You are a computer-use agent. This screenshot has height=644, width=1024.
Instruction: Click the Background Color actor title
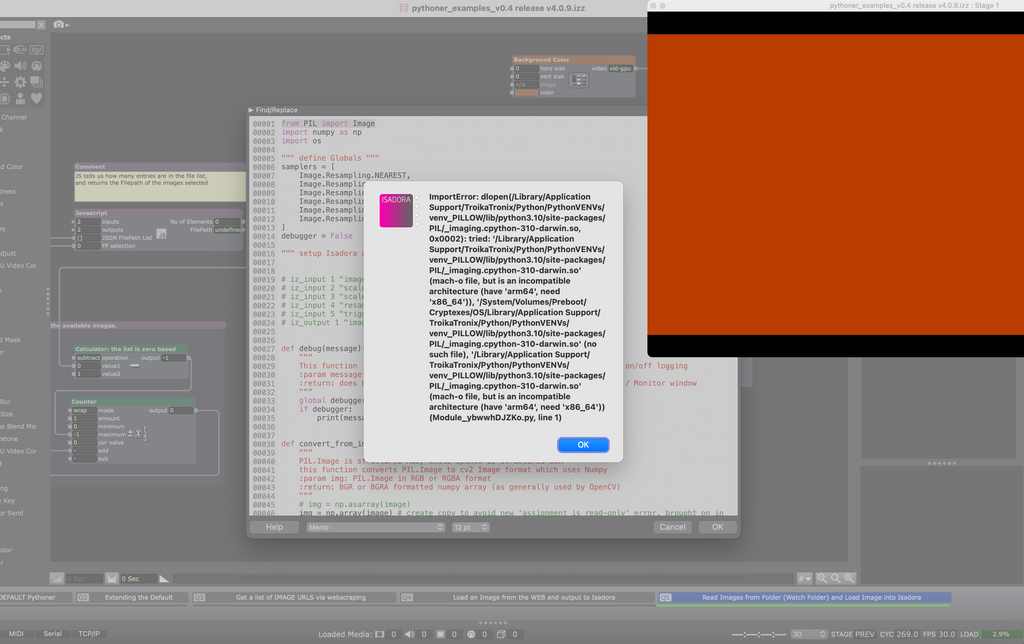(573, 59)
